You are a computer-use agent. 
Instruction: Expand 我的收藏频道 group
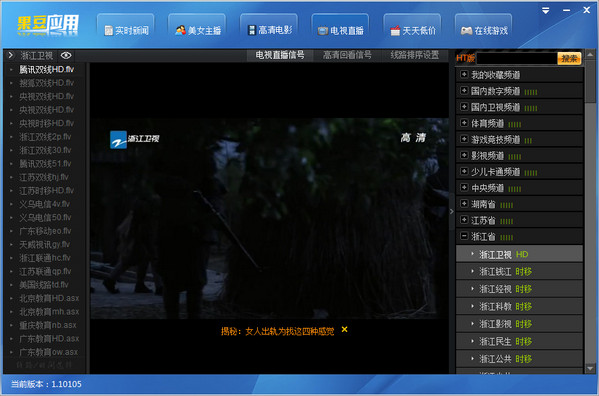click(519, 75)
